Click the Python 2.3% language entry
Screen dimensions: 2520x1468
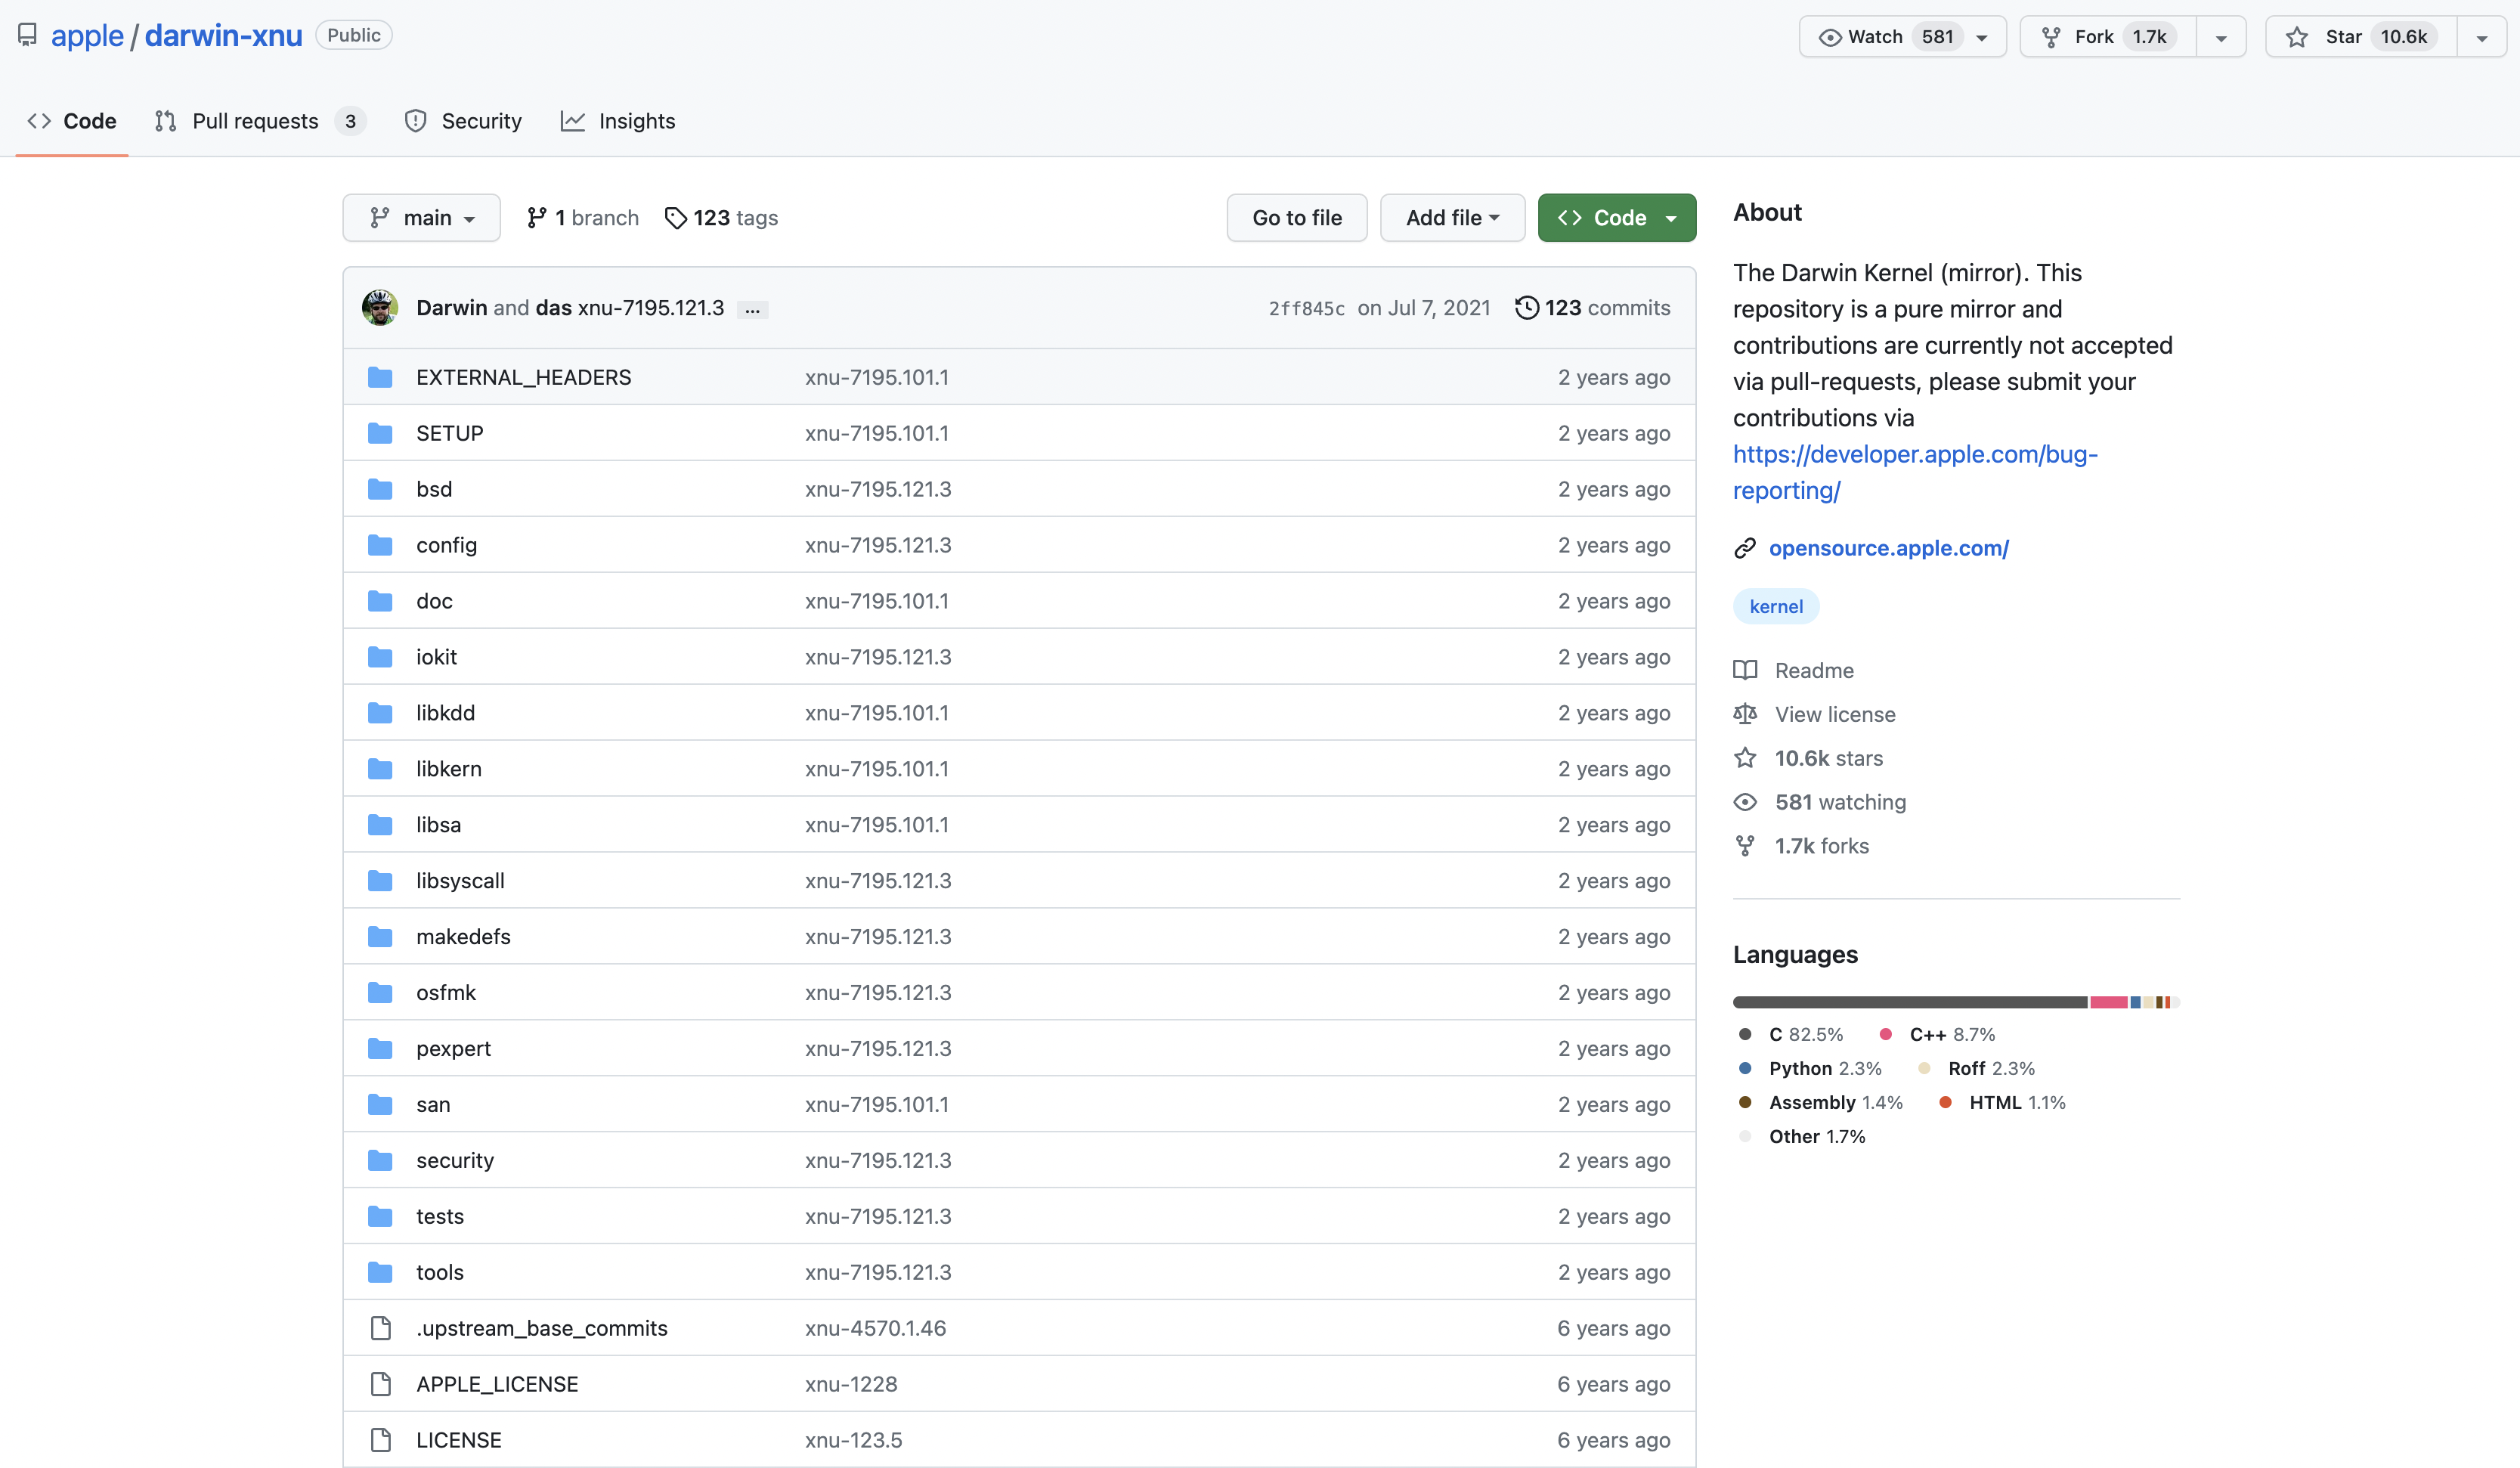[x=1810, y=1069]
